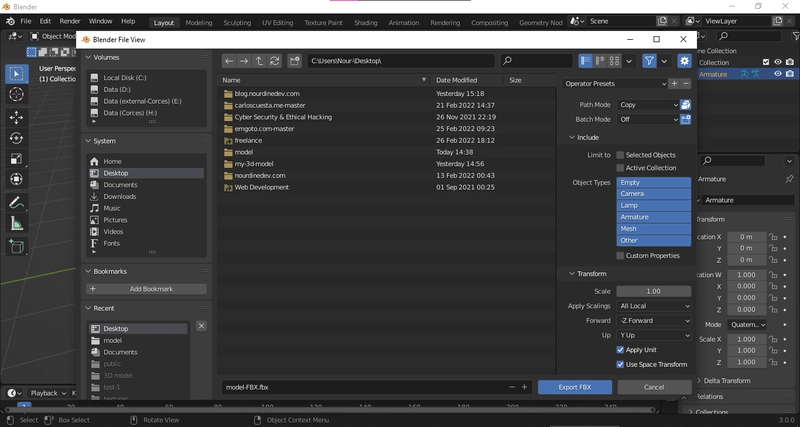Select the Rotate tool in Blender toolbar
800x427 pixels.
pos(16,138)
